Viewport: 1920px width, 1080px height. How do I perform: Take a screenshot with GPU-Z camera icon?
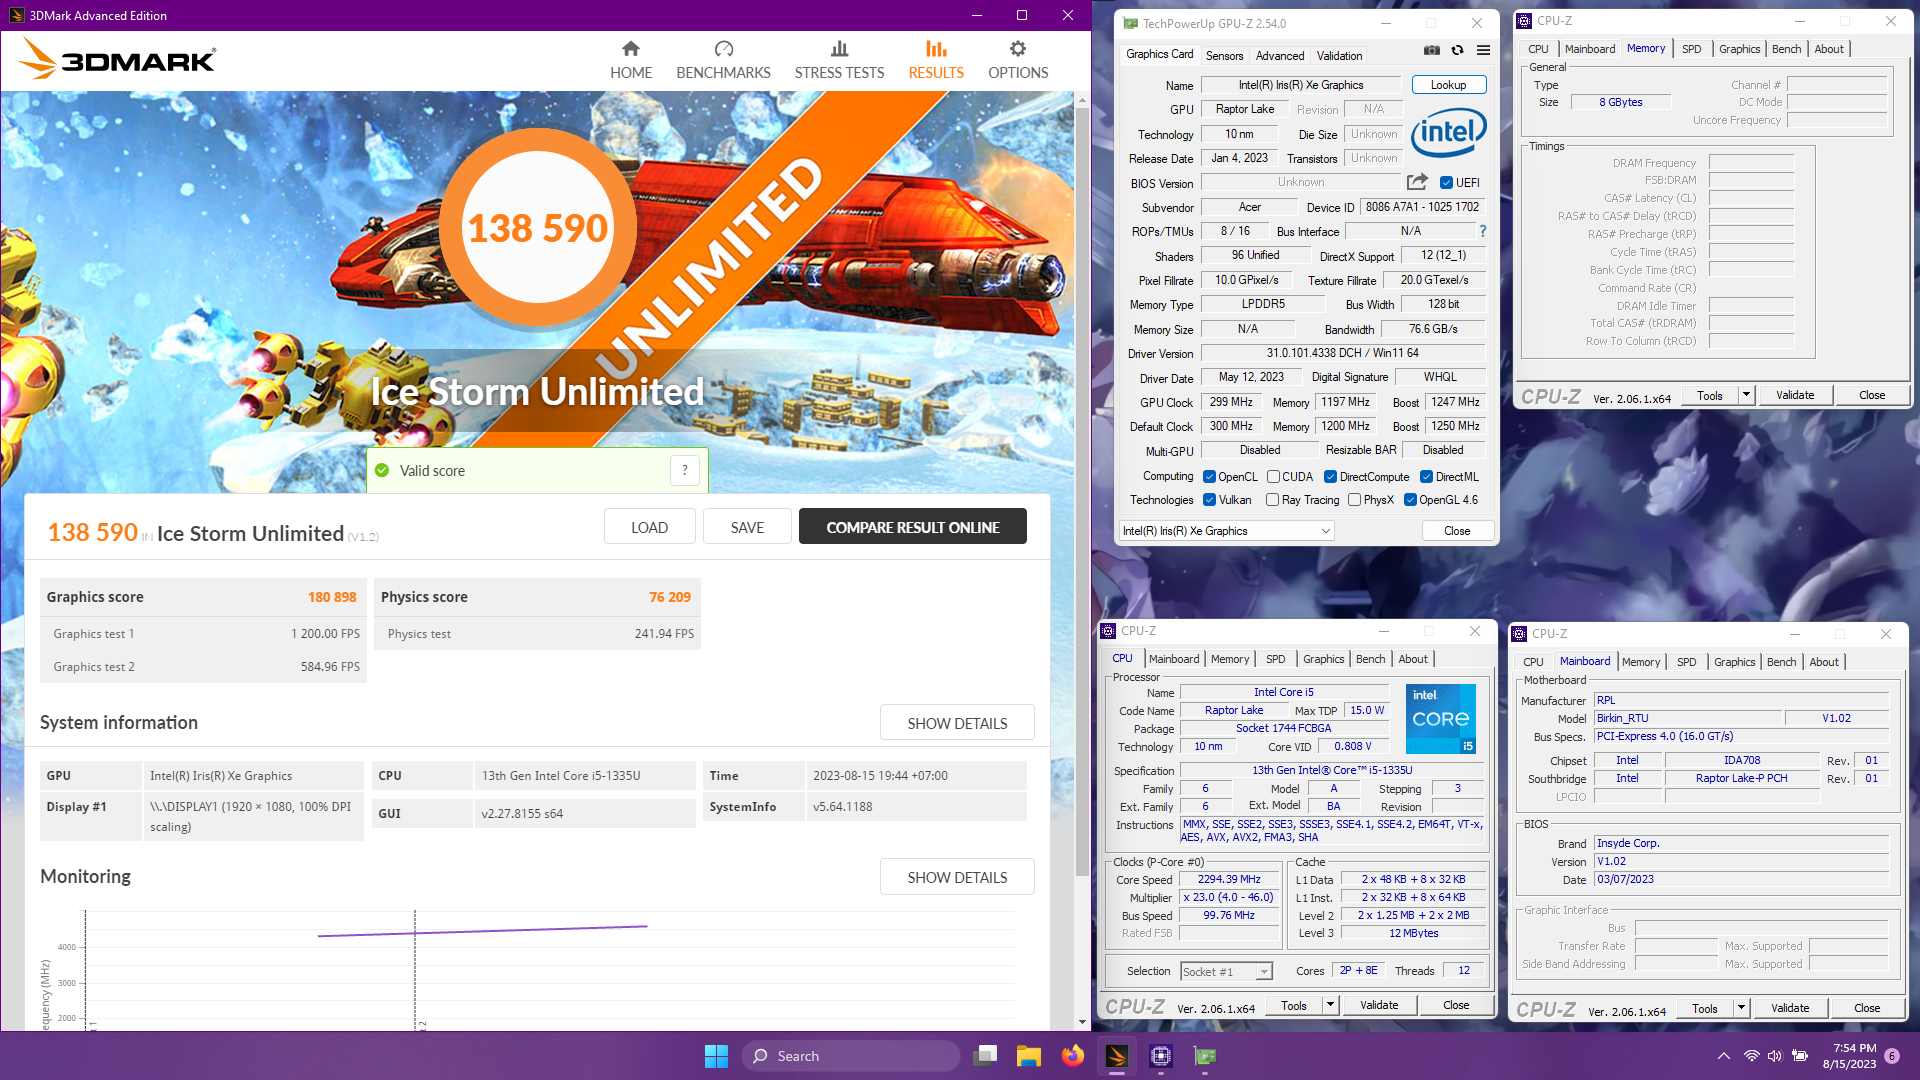click(x=1432, y=50)
